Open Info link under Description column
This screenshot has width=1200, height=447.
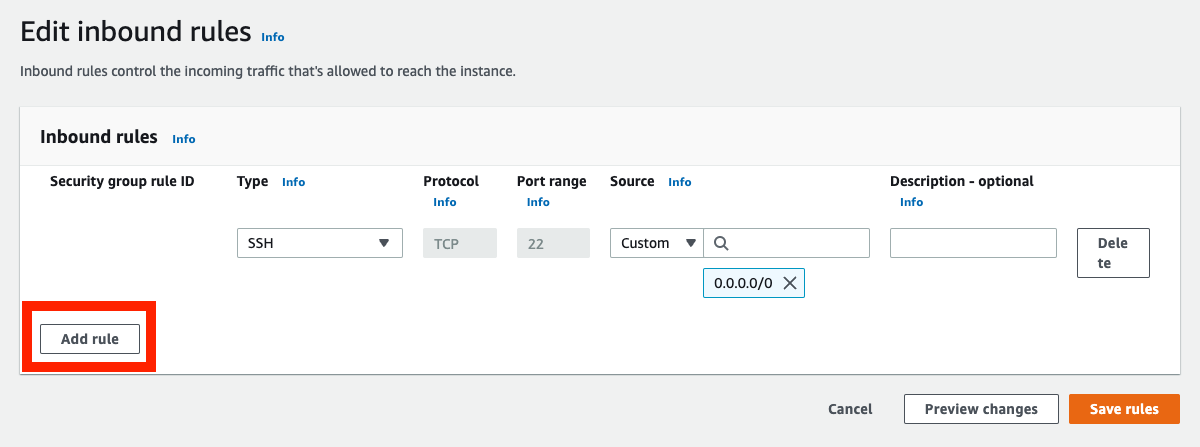pyautogui.click(x=912, y=202)
